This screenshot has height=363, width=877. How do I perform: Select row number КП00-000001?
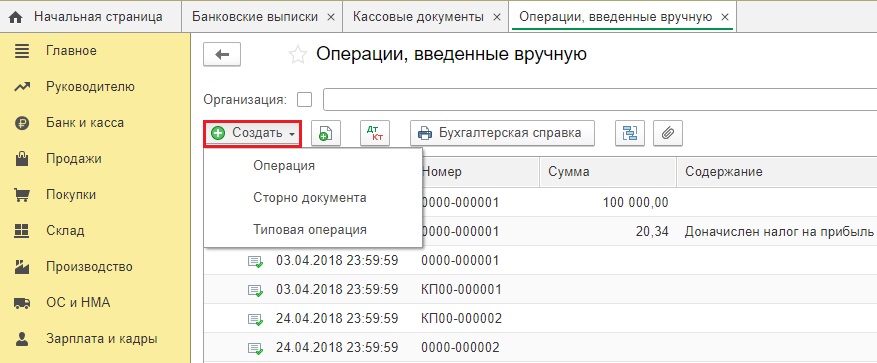[x=461, y=290]
